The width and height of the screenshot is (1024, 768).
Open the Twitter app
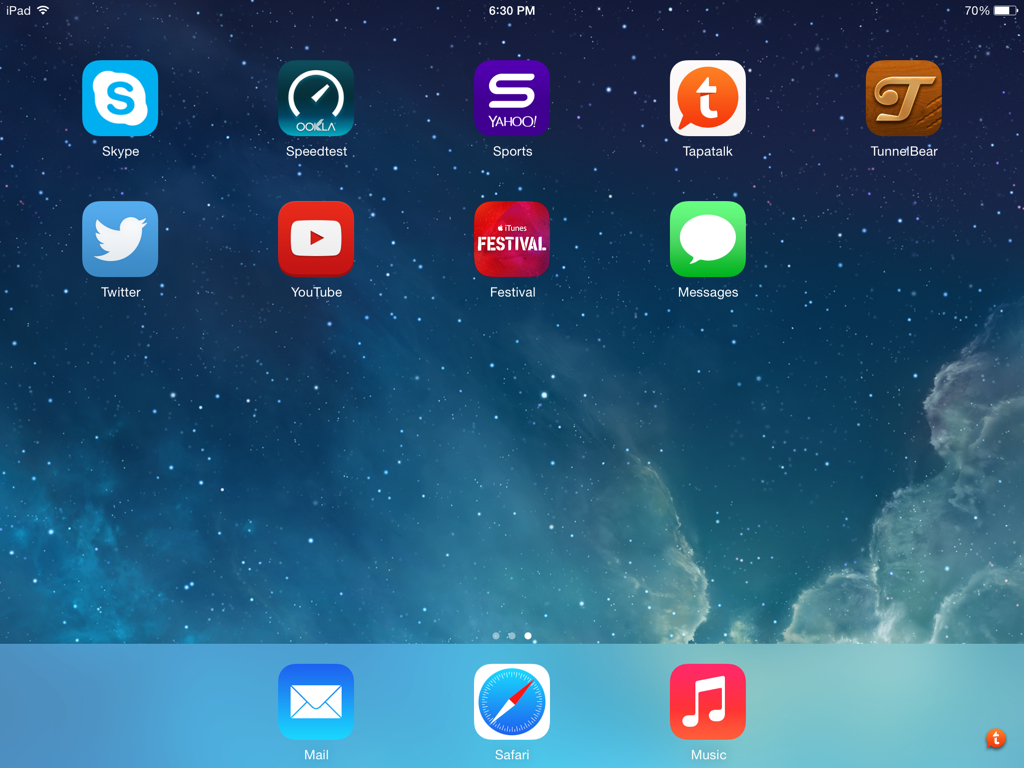pyautogui.click(x=120, y=239)
